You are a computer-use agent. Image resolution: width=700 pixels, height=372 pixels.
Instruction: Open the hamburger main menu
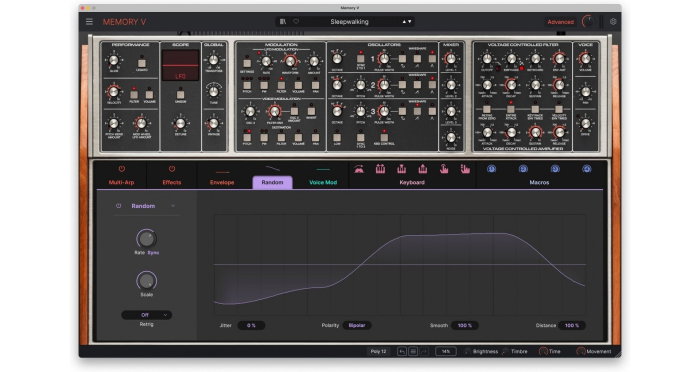pos(89,21)
